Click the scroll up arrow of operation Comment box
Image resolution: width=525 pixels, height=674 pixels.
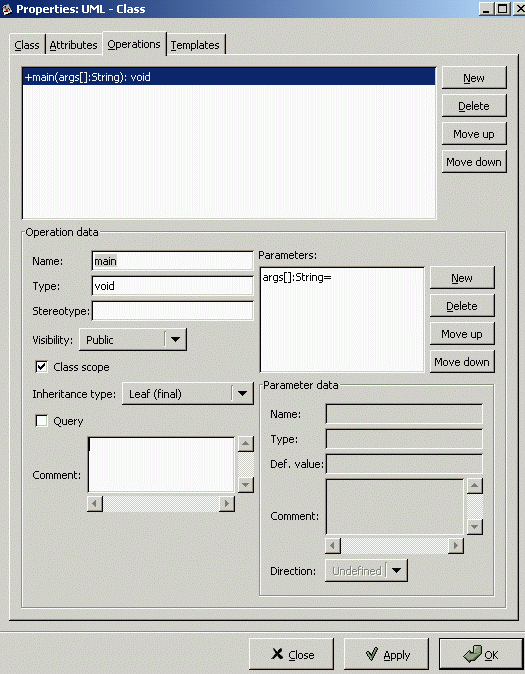click(x=246, y=444)
